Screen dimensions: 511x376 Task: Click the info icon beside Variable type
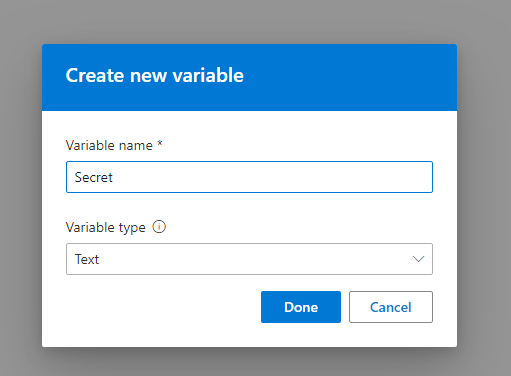(159, 227)
